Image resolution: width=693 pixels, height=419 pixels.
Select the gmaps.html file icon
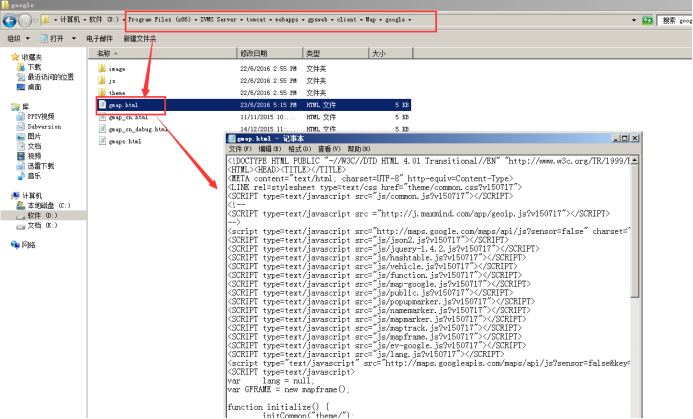coord(103,141)
